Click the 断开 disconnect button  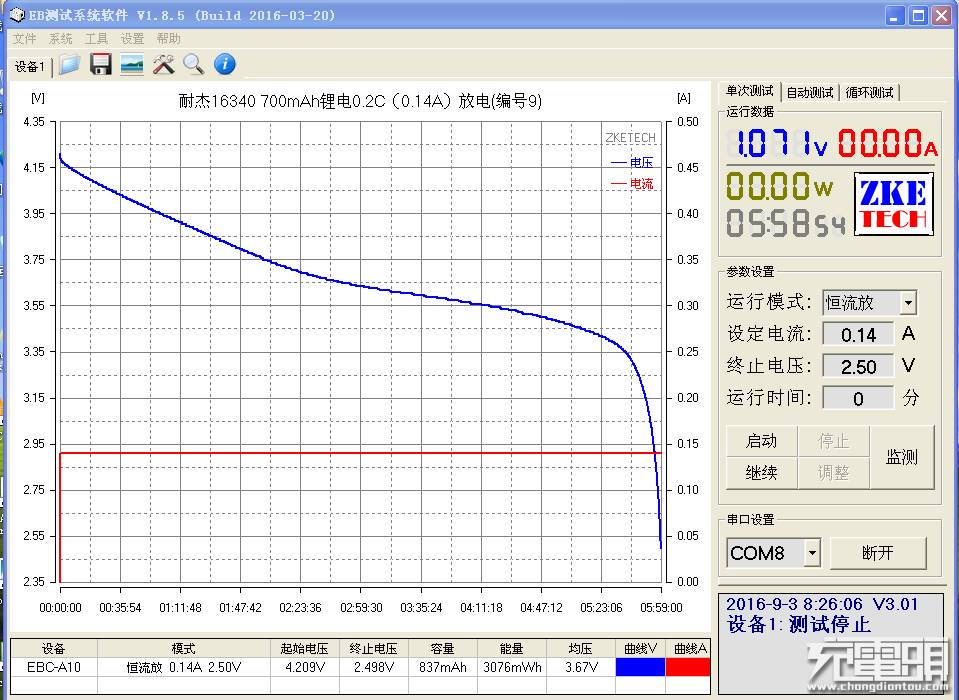tap(878, 553)
